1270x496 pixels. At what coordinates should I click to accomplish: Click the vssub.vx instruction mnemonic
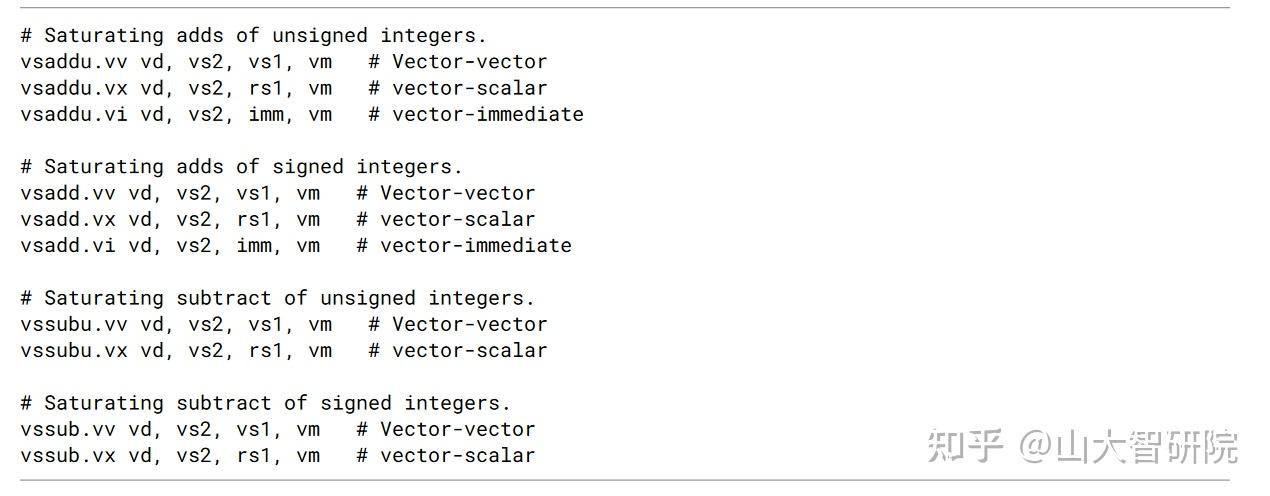tap(68, 455)
